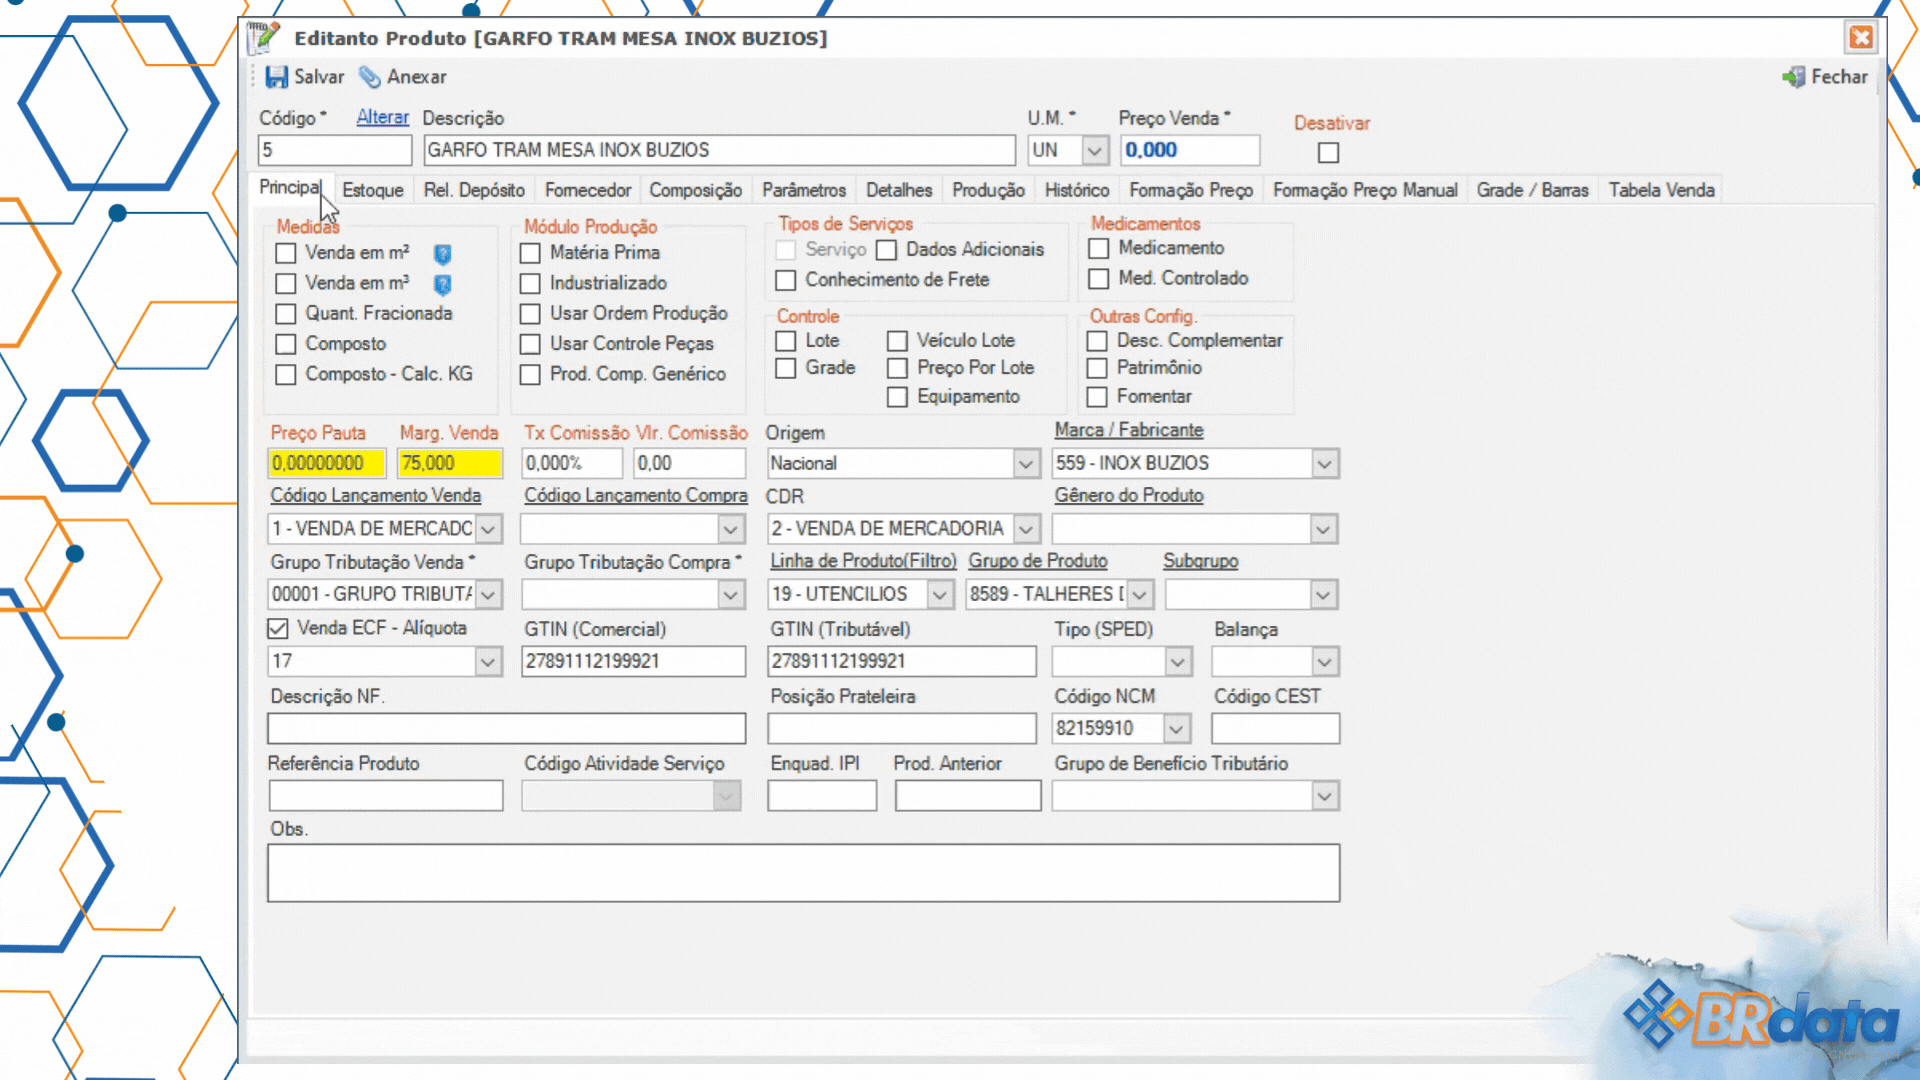
Task: Click the Salvar floppy disk icon
Action: point(276,77)
